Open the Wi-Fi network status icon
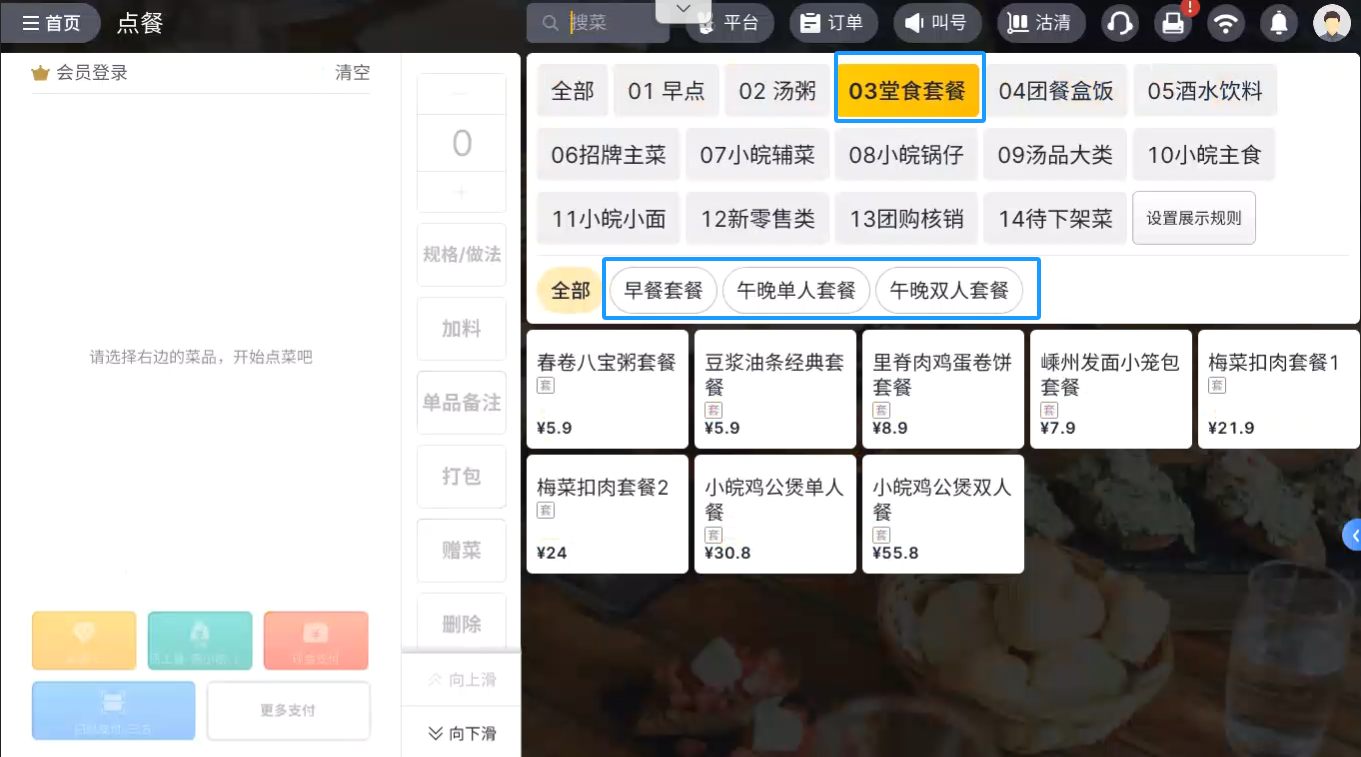1361x757 pixels. [1225, 23]
